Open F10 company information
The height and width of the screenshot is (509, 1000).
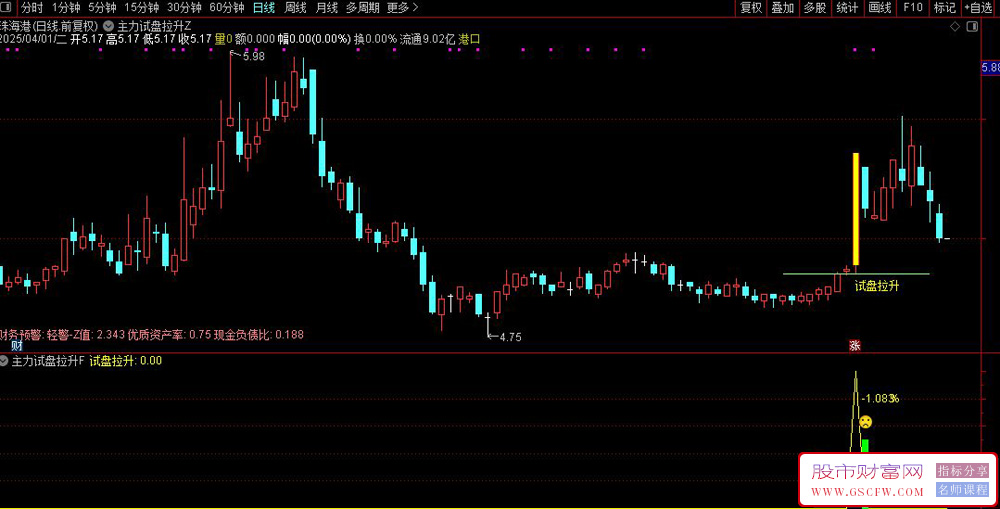click(913, 8)
